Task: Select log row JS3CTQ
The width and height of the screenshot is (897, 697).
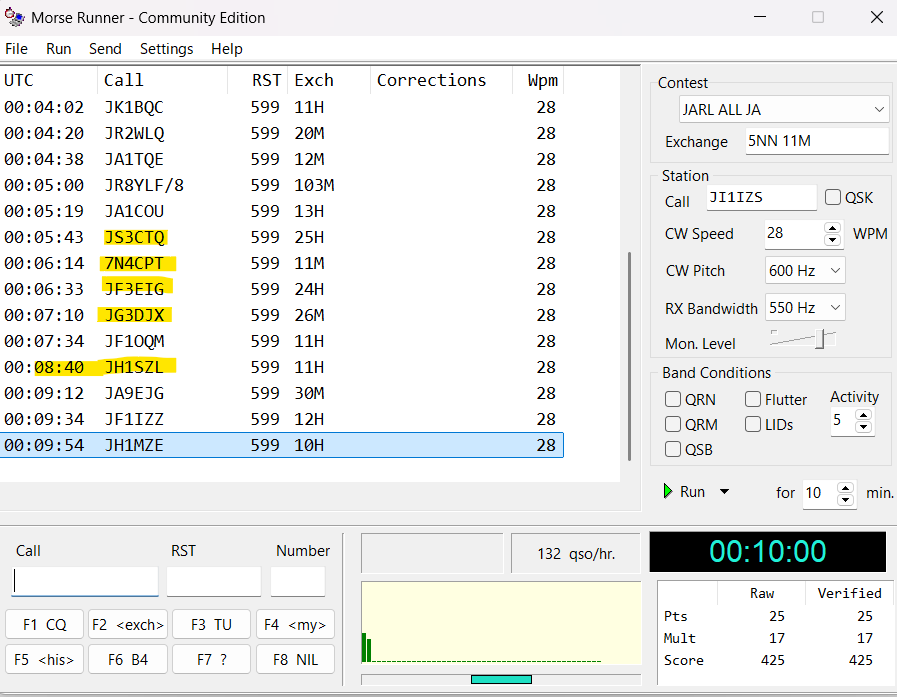Action: 281,237
